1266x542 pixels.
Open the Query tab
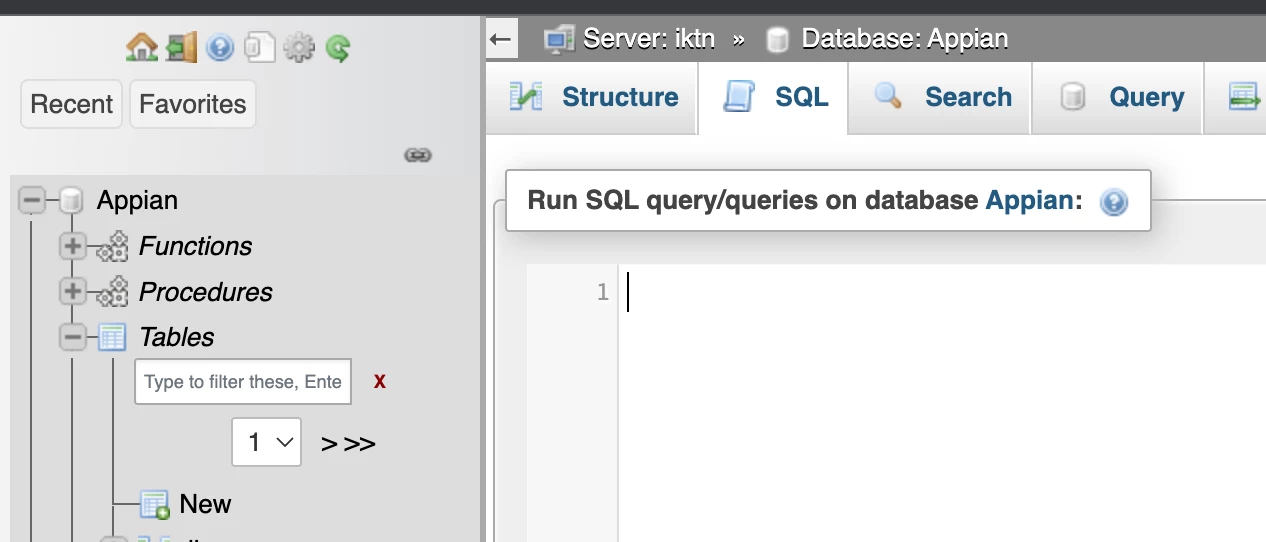(1118, 97)
